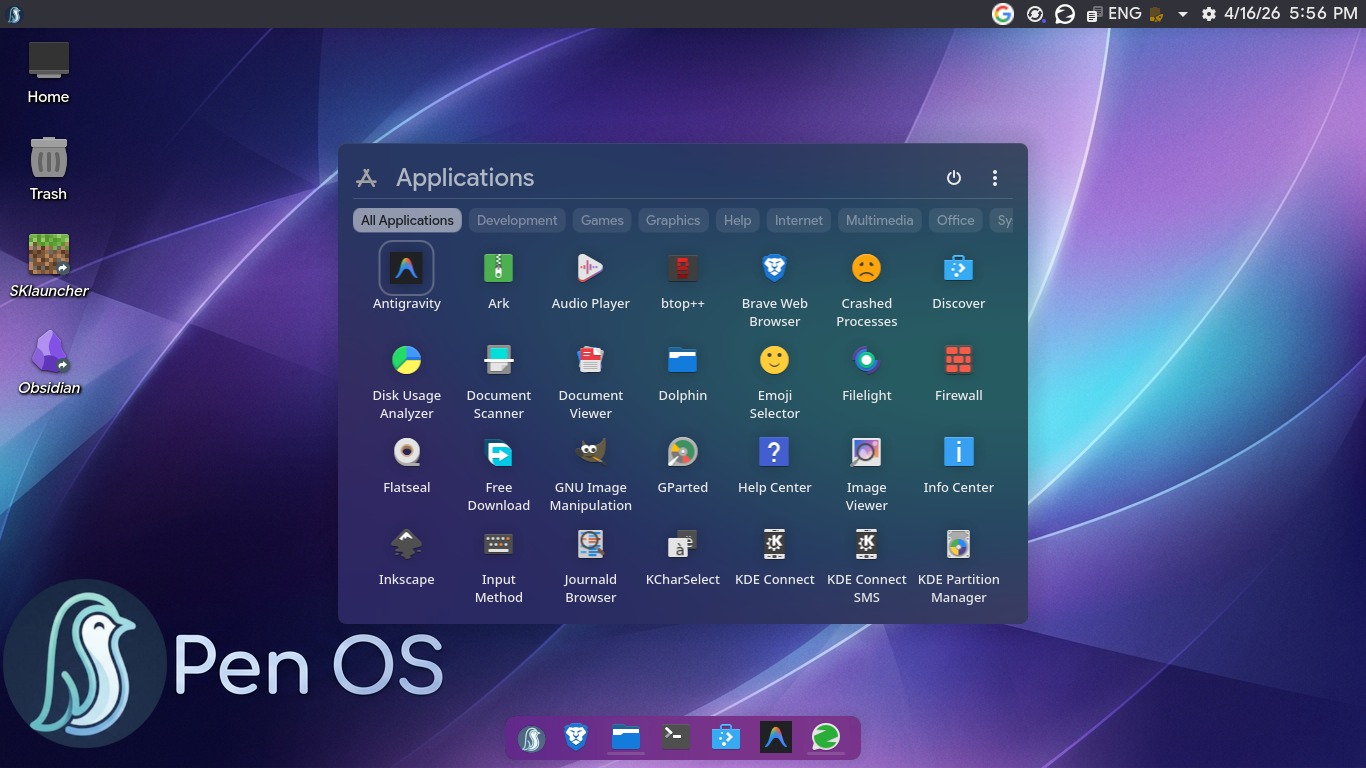
Task: Click the Pen OS penguin launcher in the dock
Action: (530, 738)
